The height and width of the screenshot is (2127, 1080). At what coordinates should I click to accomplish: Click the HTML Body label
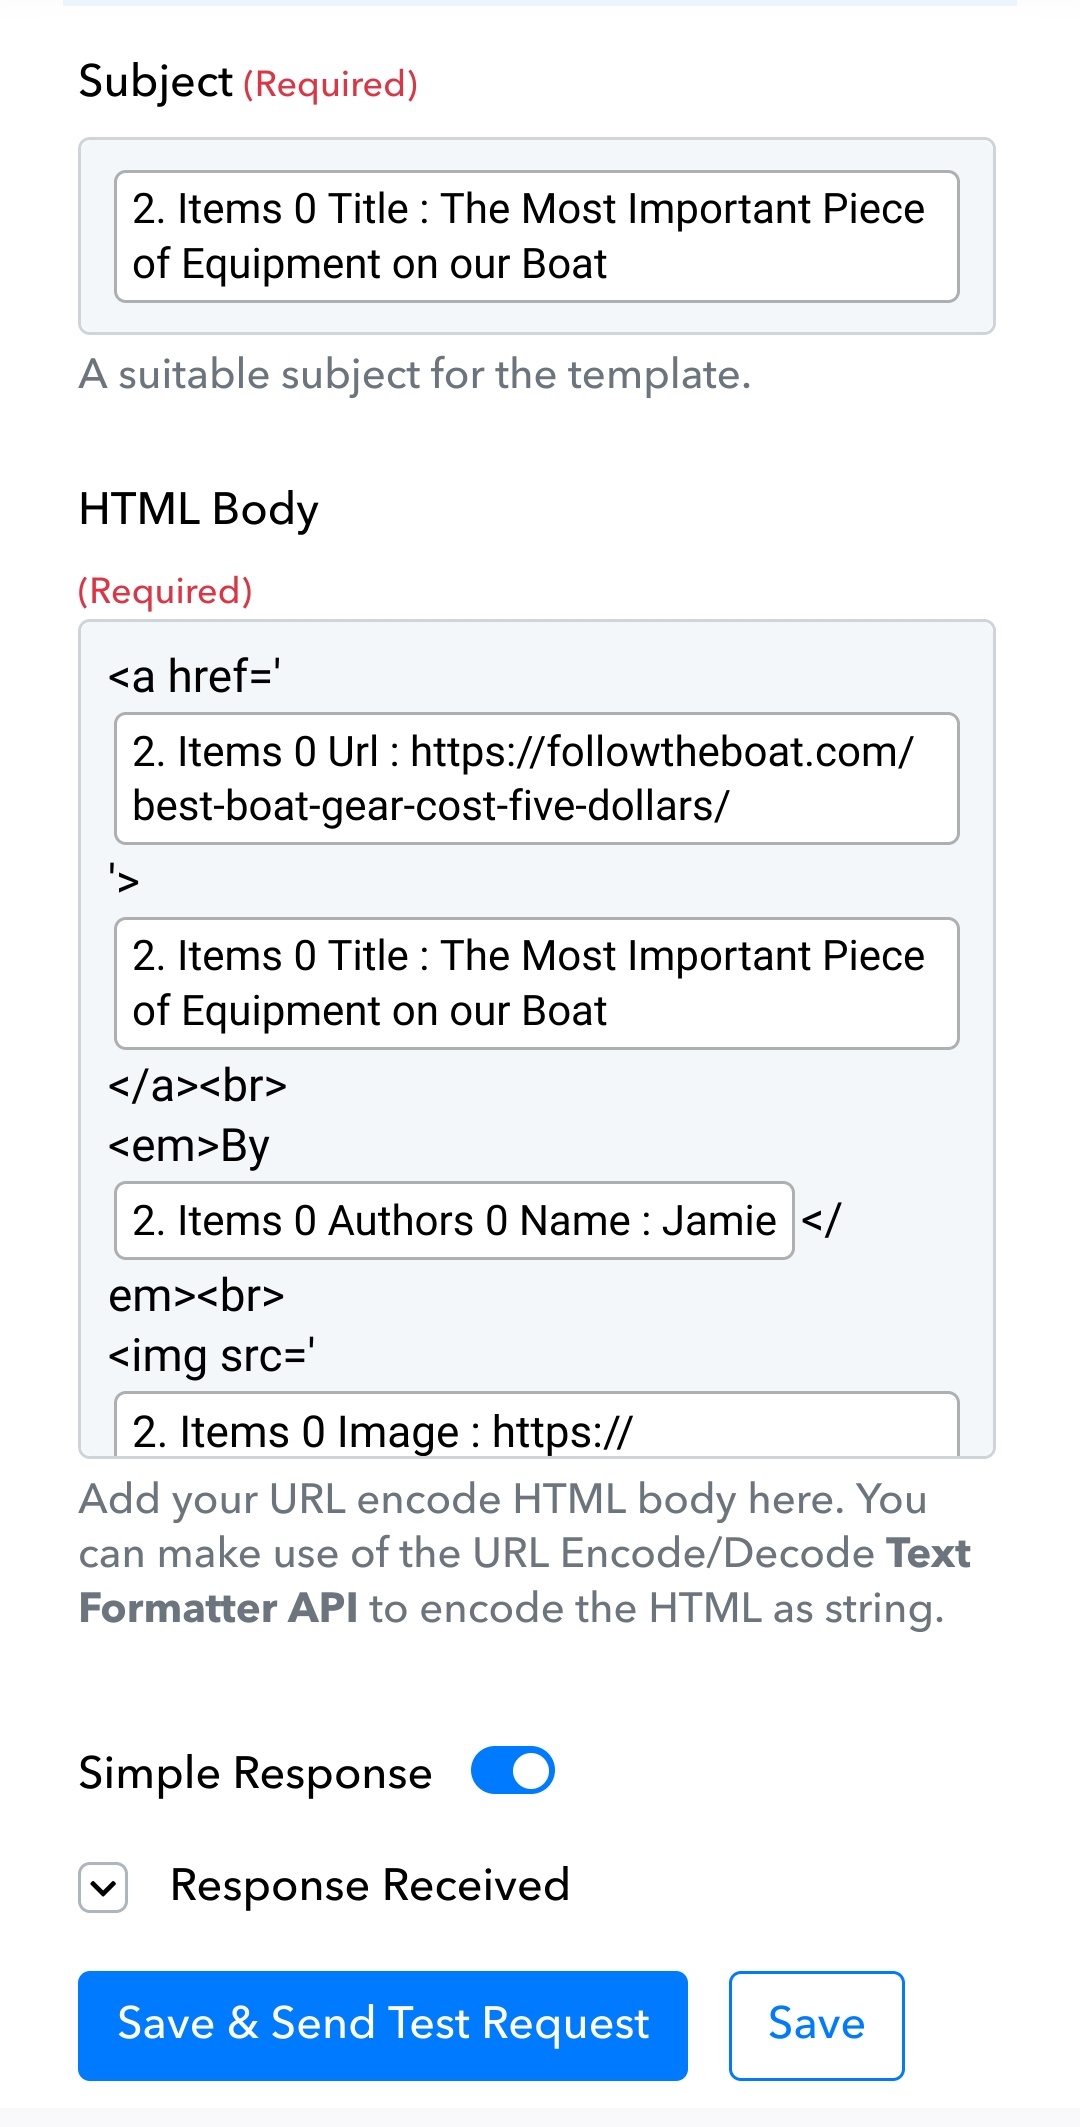pos(199,510)
